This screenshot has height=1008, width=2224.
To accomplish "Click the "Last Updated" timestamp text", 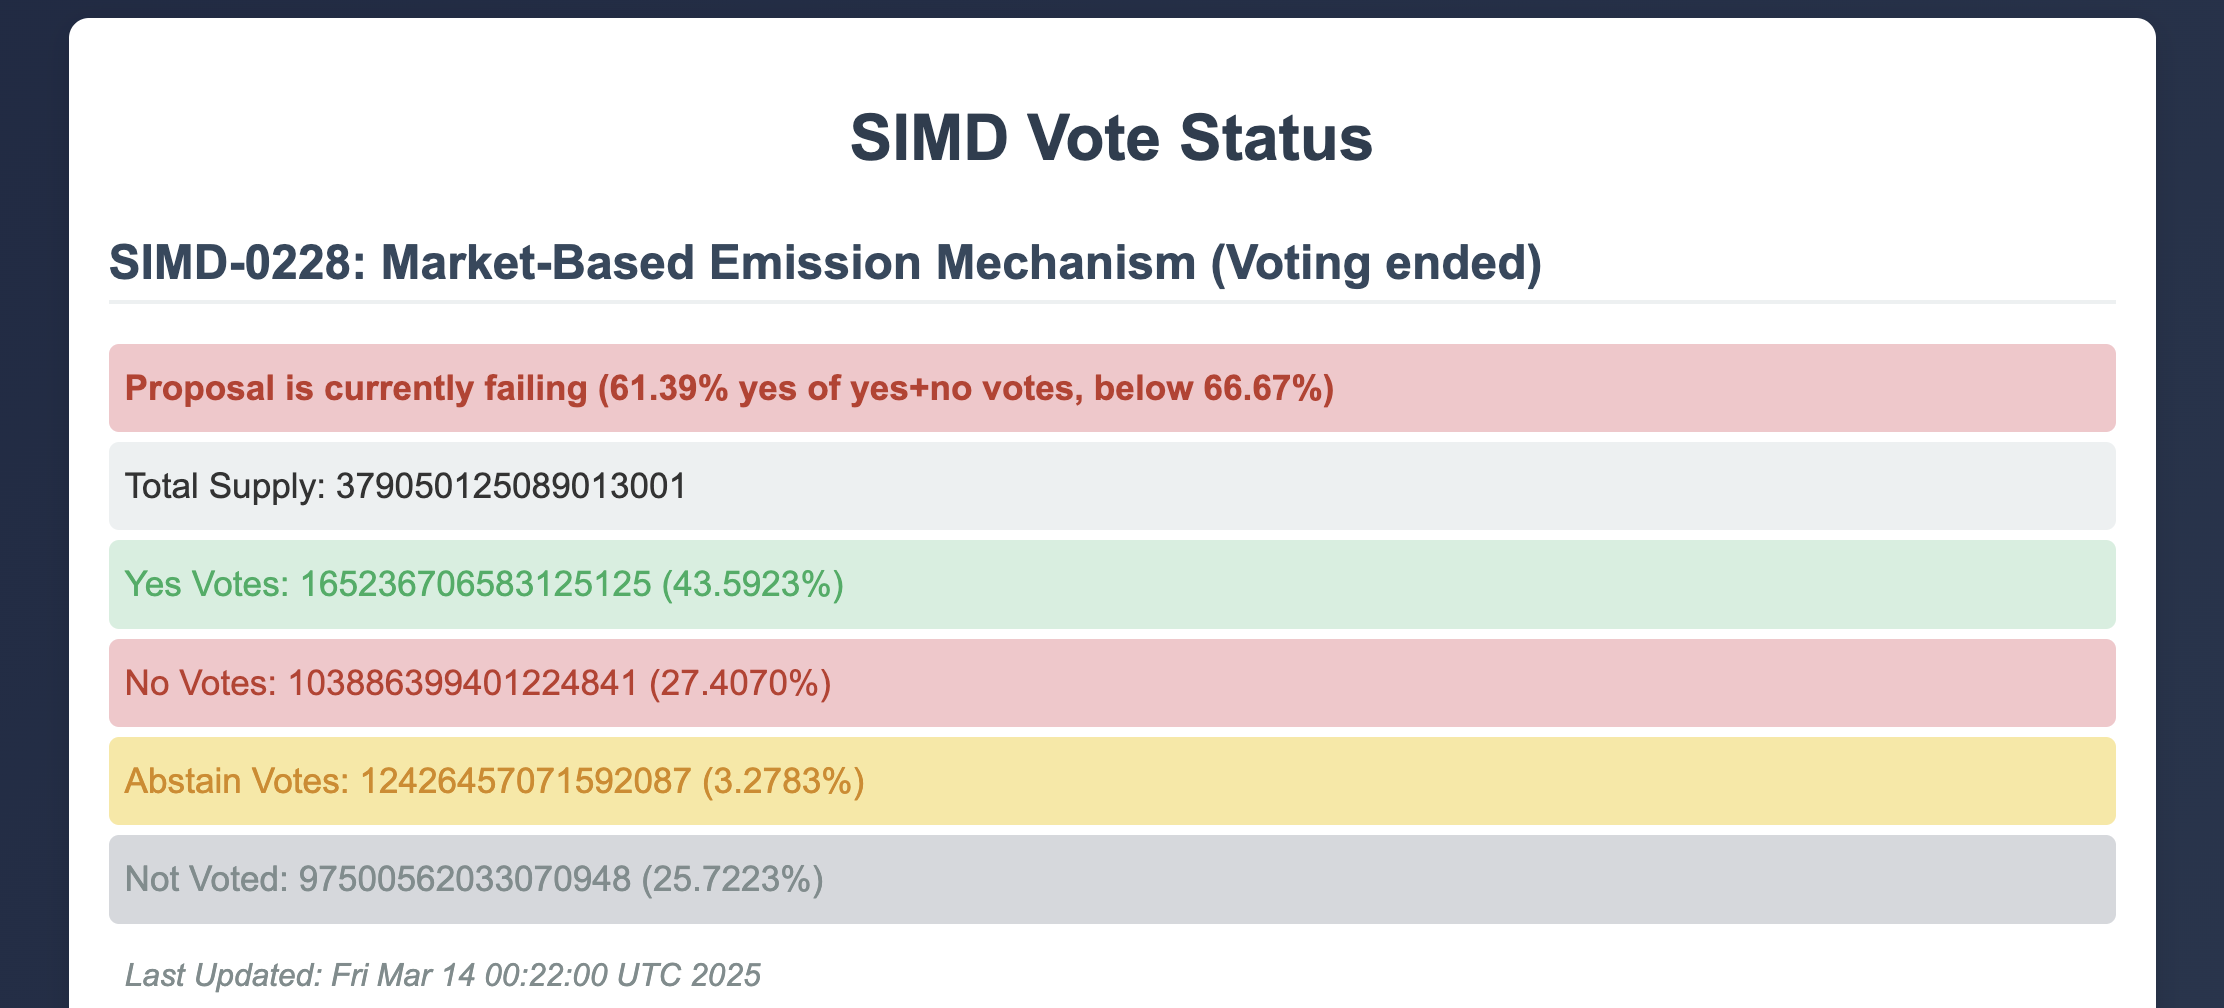I will pos(443,974).
